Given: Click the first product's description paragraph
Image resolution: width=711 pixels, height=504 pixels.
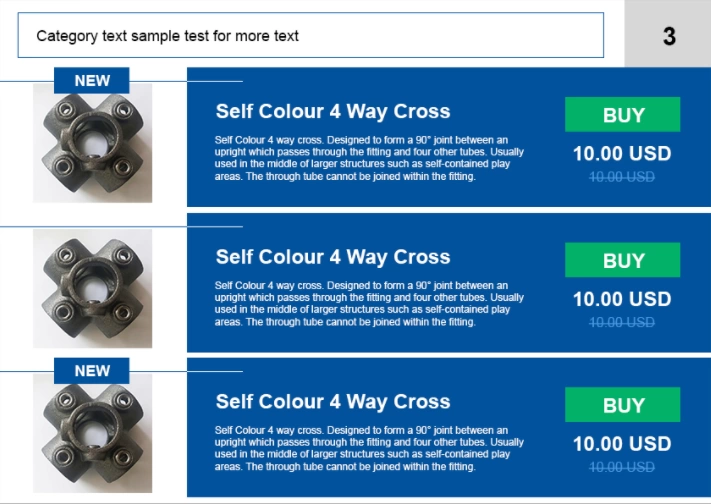Looking at the screenshot, I should point(368,158).
